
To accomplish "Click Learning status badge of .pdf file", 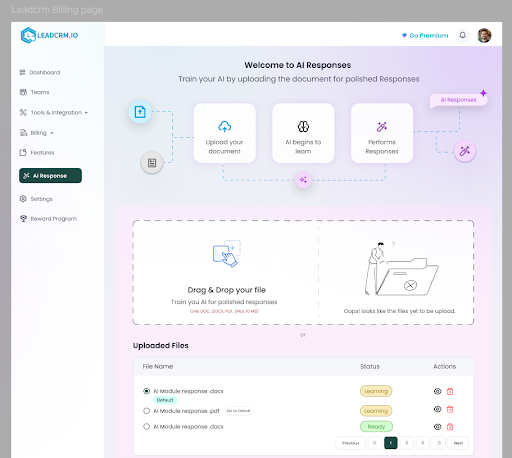I will tap(376, 411).
